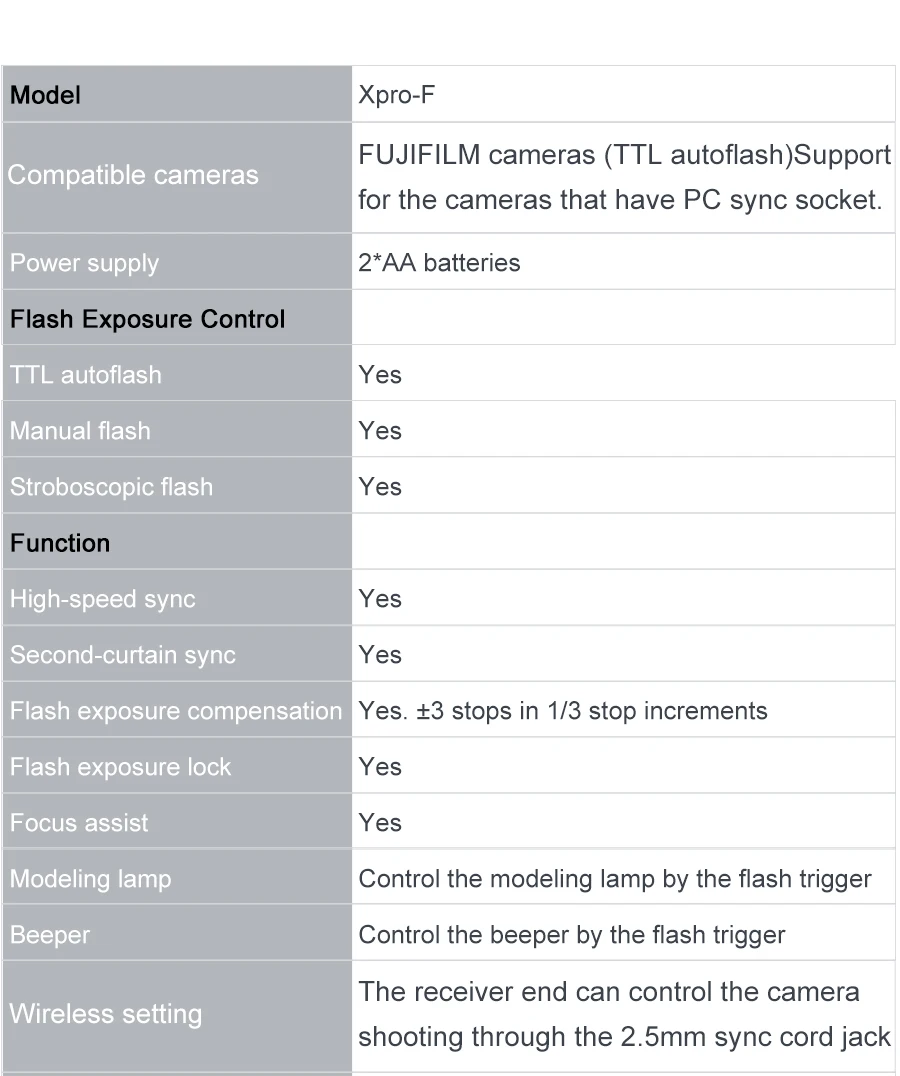Click the Power supply row label
Viewport: 900px width, 1076px height.
[x=85, y=263]
